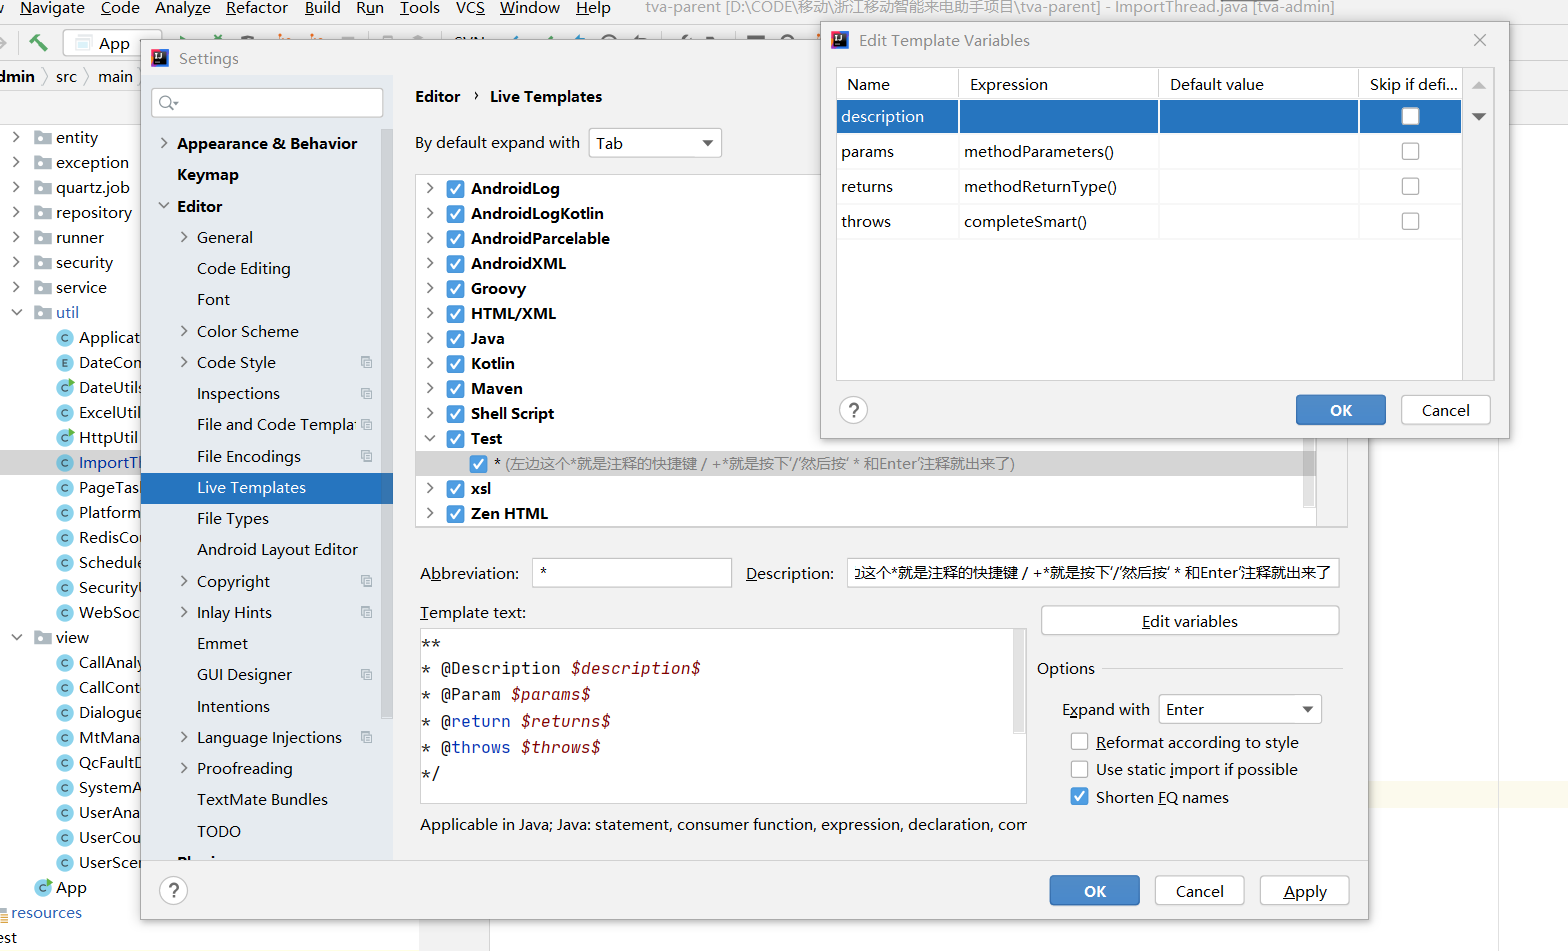Screen dimensions: 1568x951
Task: Click Cancel in the Settings dialog
Action: pos(1199,891)
